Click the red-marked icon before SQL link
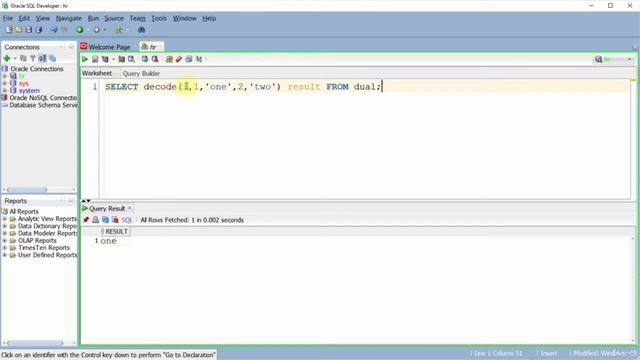Viewport: 640px width, 360px height. click(115, 220)
